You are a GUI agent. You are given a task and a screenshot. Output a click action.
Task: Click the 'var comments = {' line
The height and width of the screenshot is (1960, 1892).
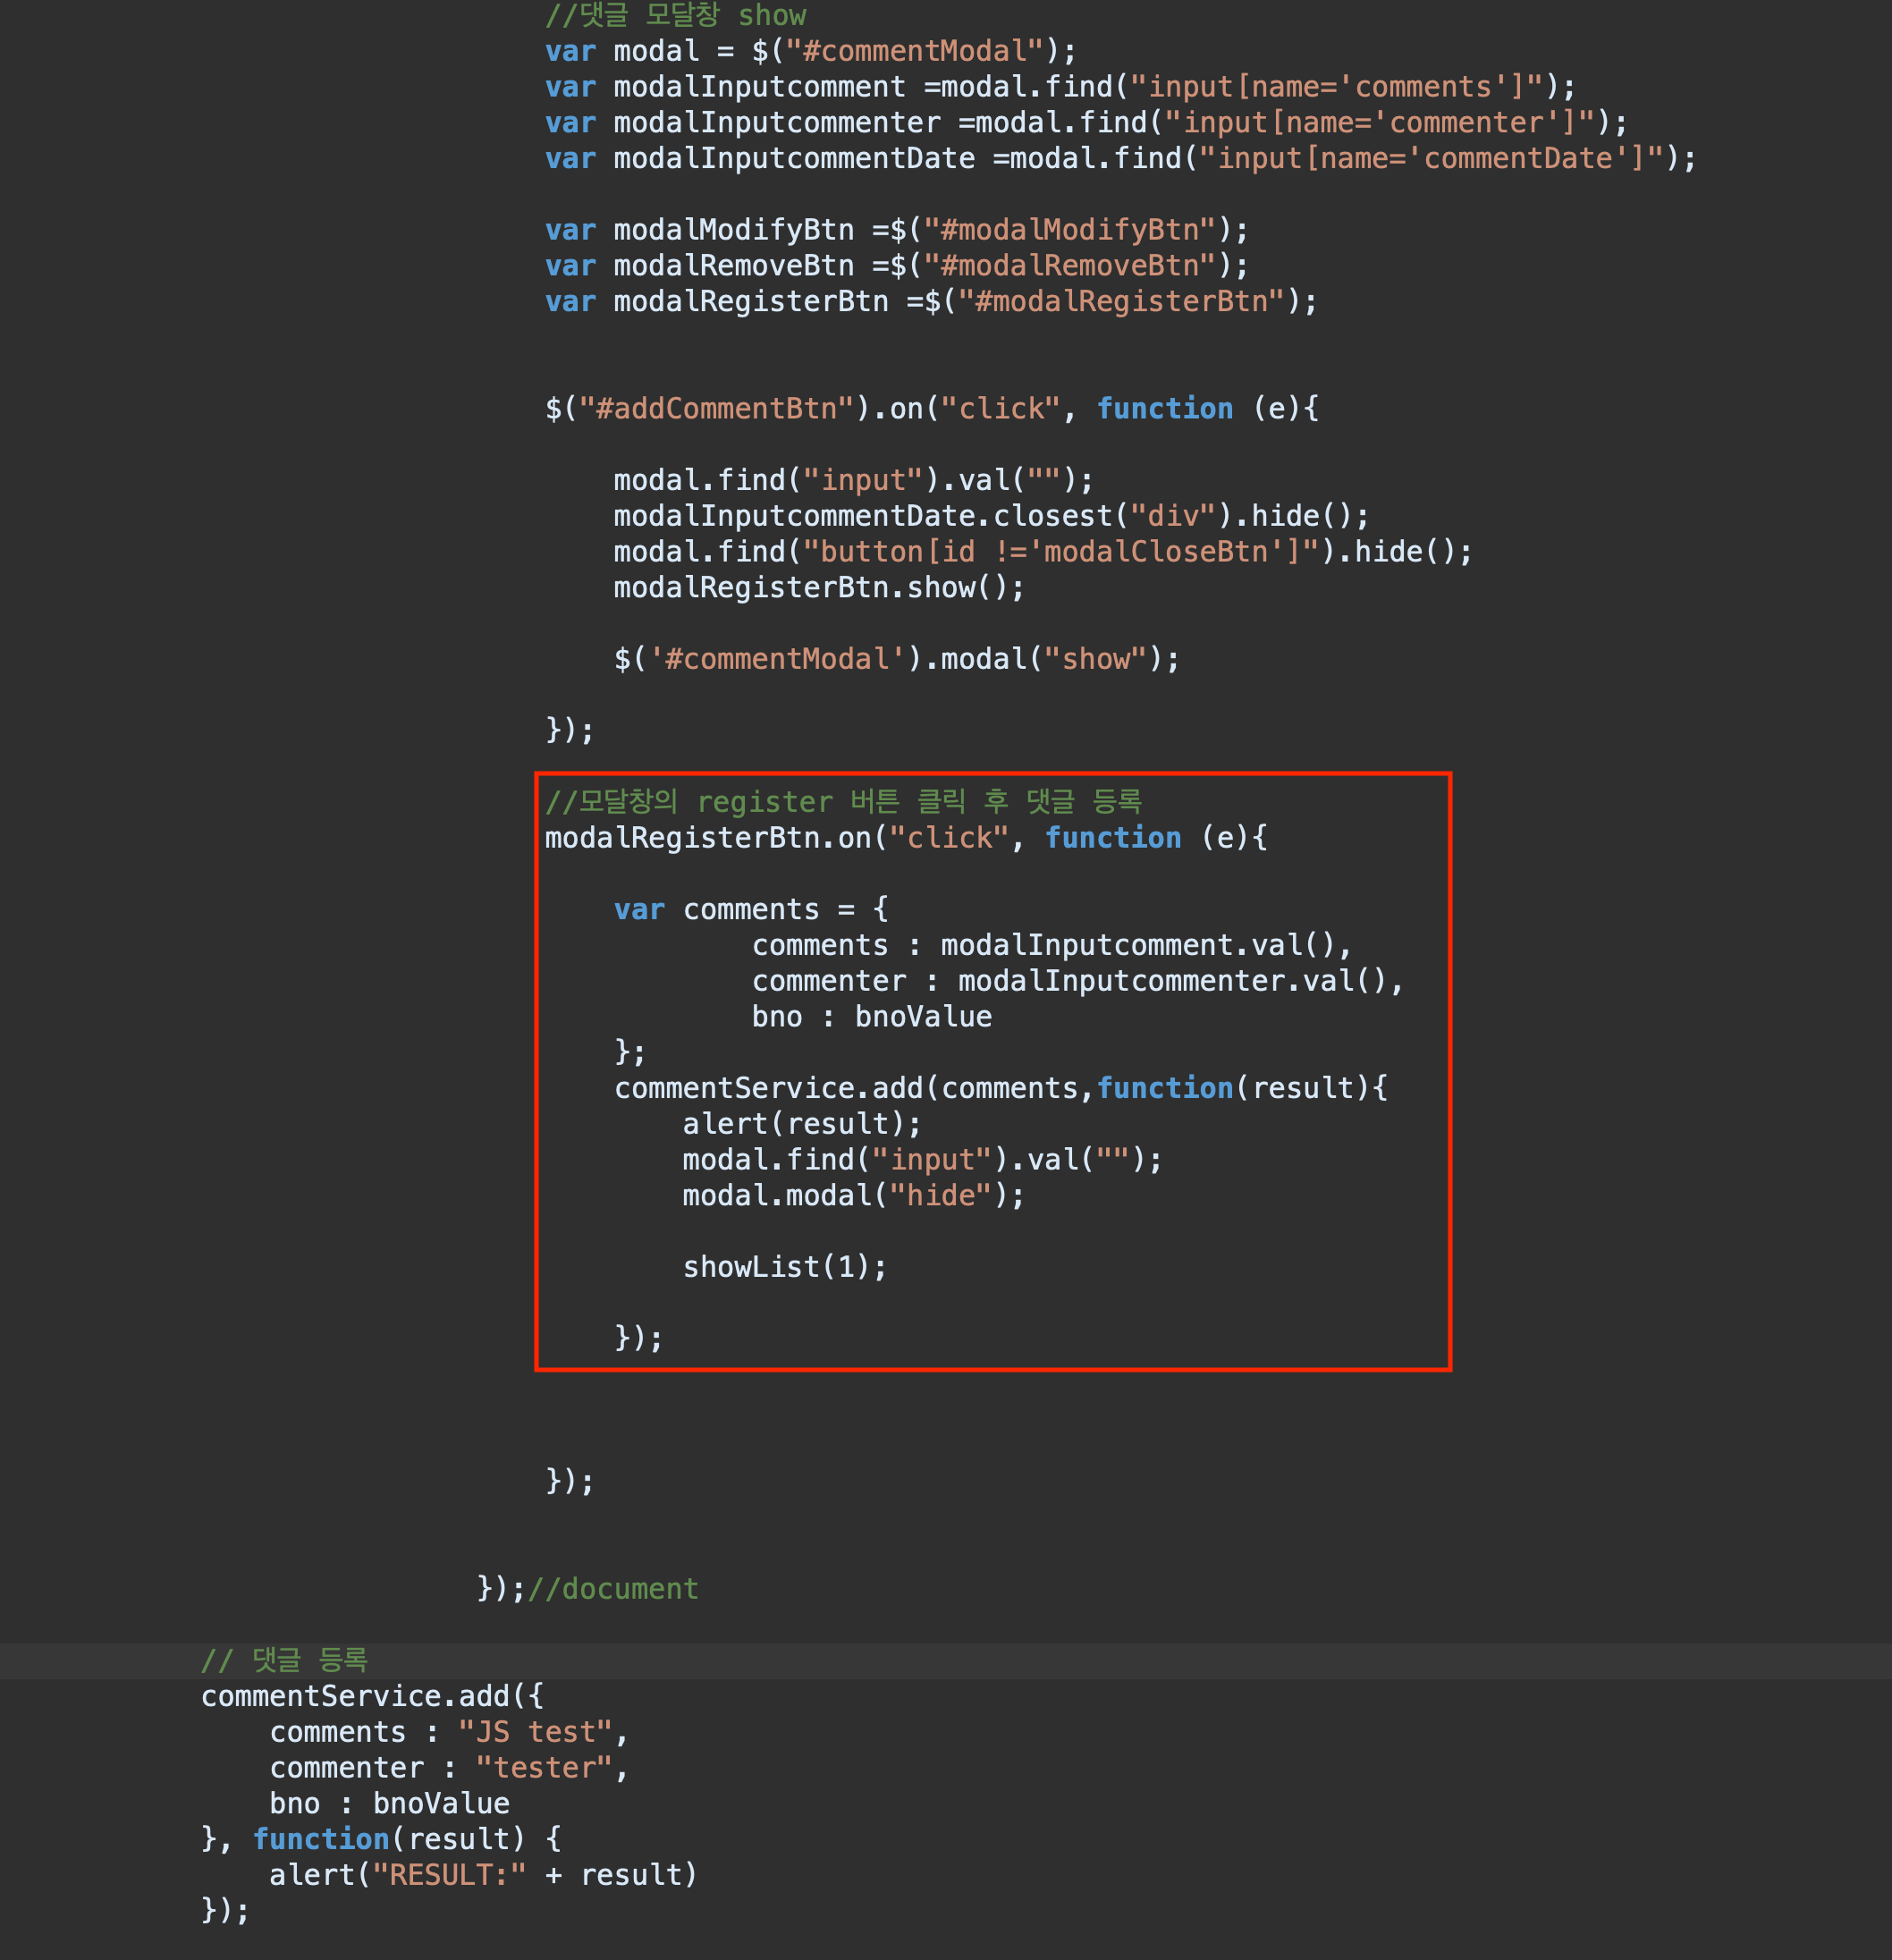(750, 910)
